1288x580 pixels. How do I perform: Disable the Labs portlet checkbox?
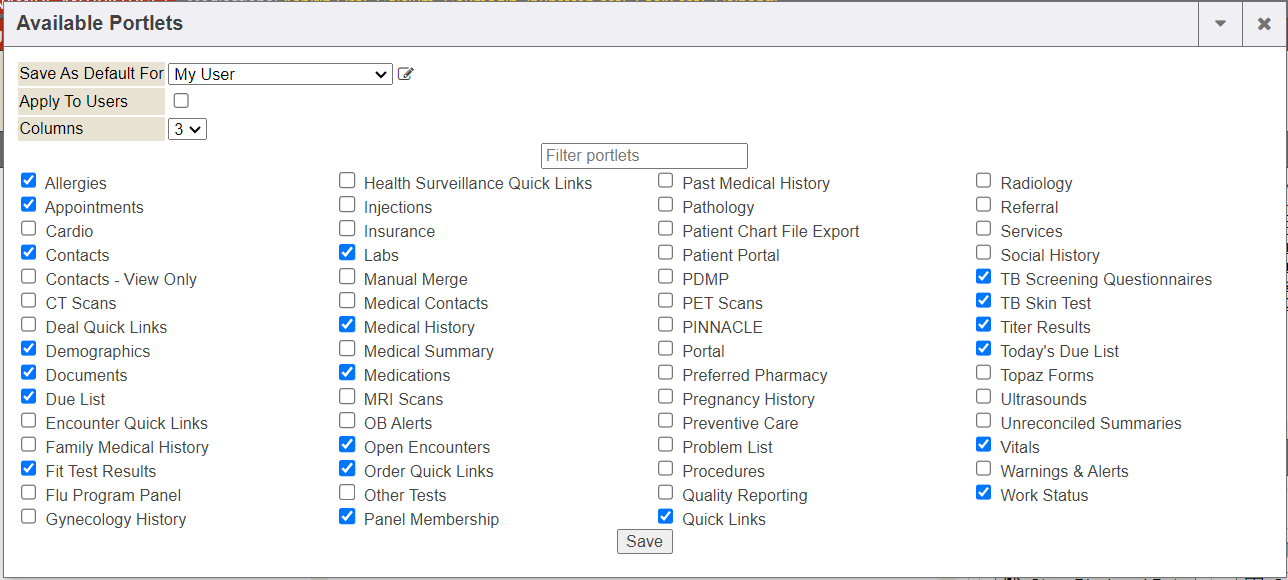point(347,253)
